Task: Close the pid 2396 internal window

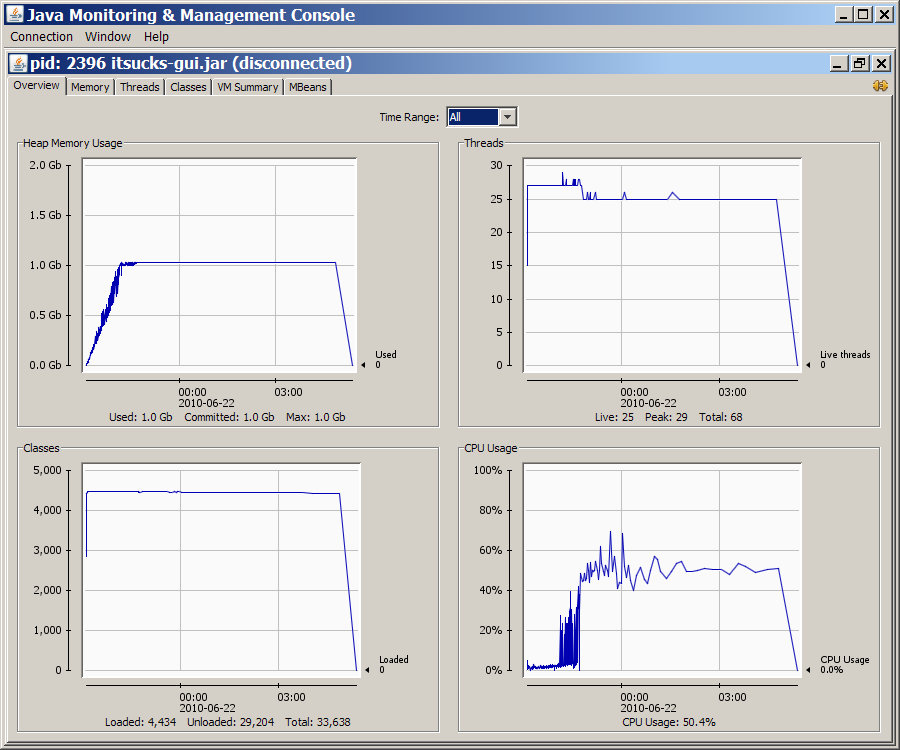Action: click(881, 63)
